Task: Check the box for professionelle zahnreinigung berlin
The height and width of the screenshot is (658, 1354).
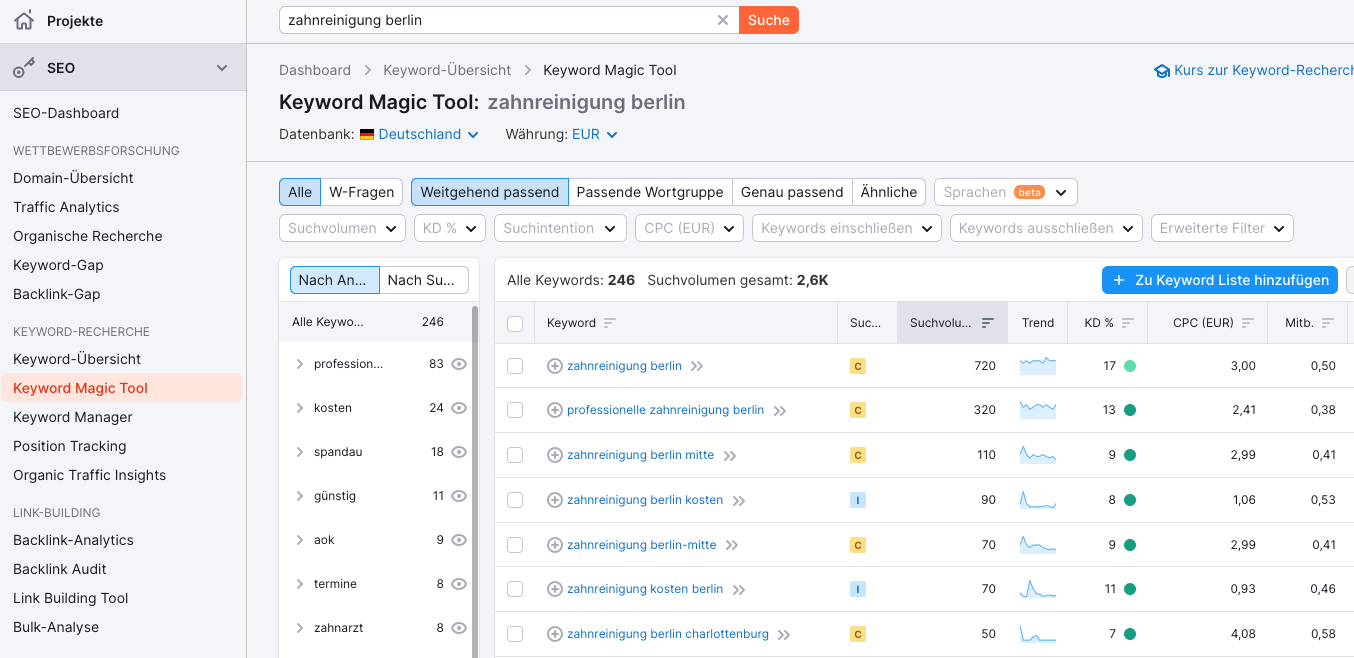Action: coord(515,410)
